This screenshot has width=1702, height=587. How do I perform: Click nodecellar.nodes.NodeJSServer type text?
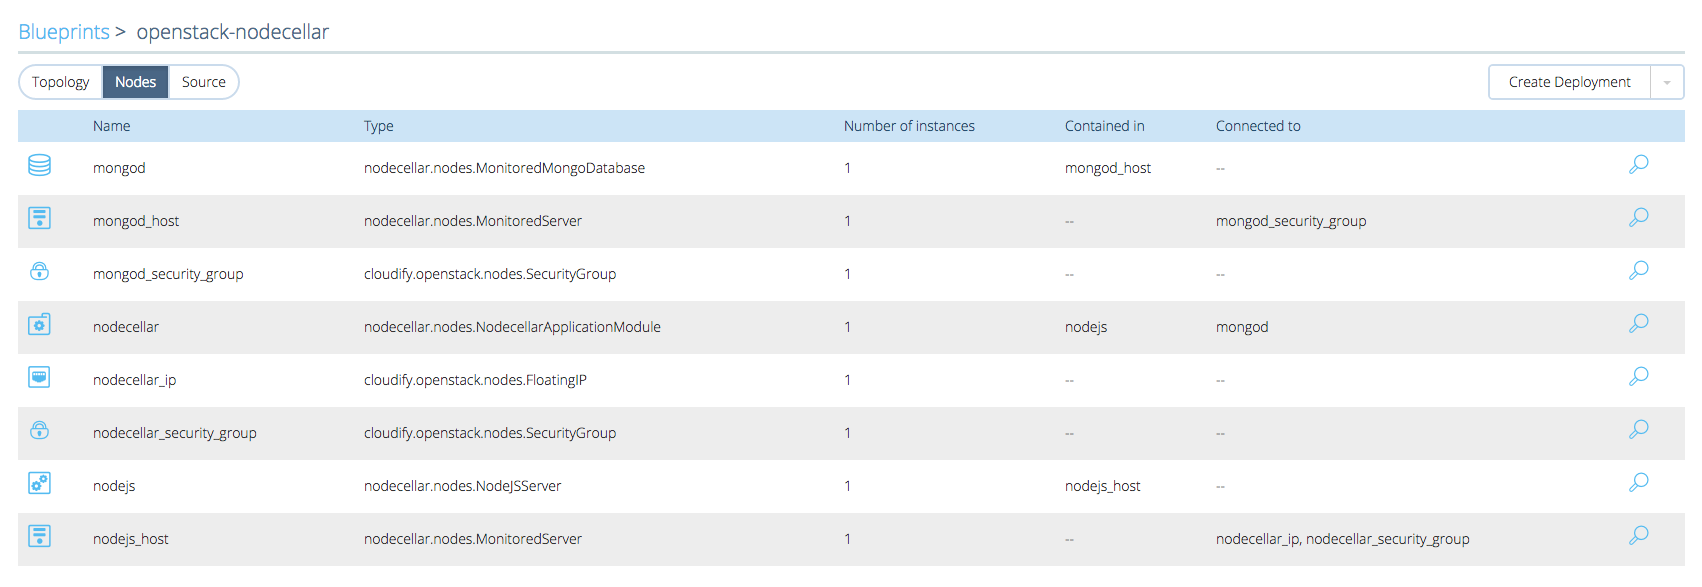(462, 486)
